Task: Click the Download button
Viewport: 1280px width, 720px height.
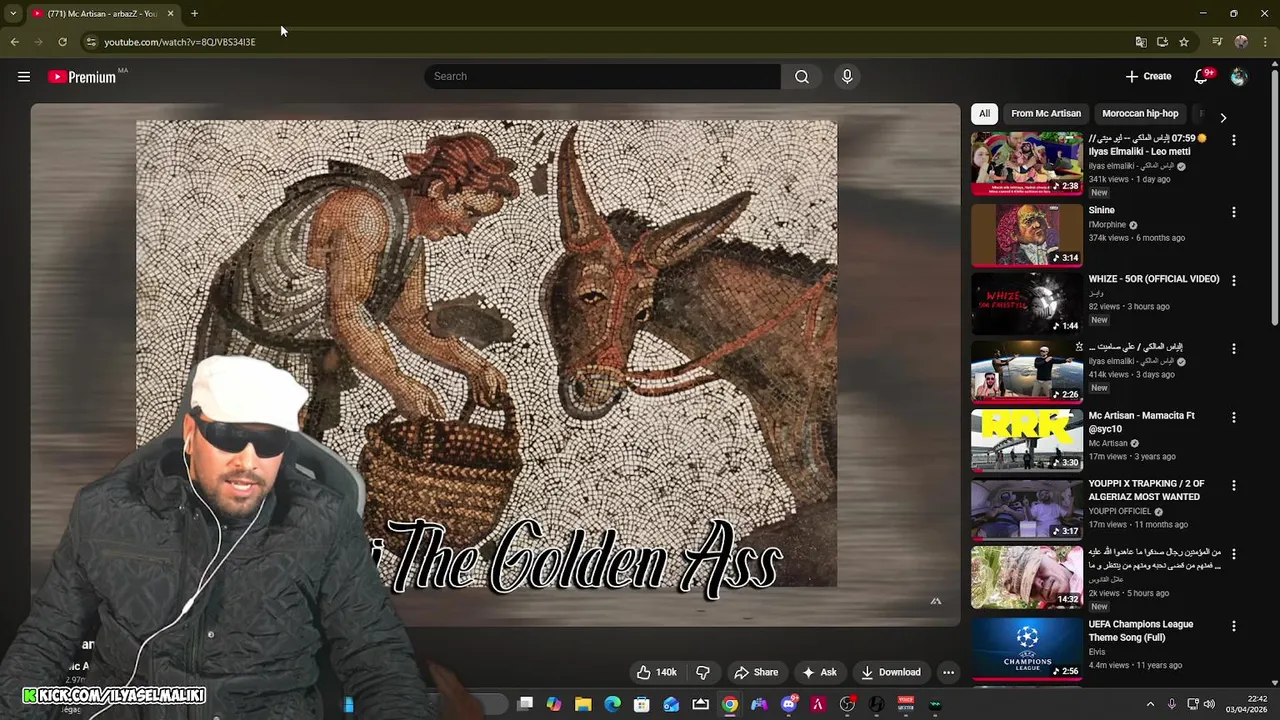Action: (x=891, y=672)
